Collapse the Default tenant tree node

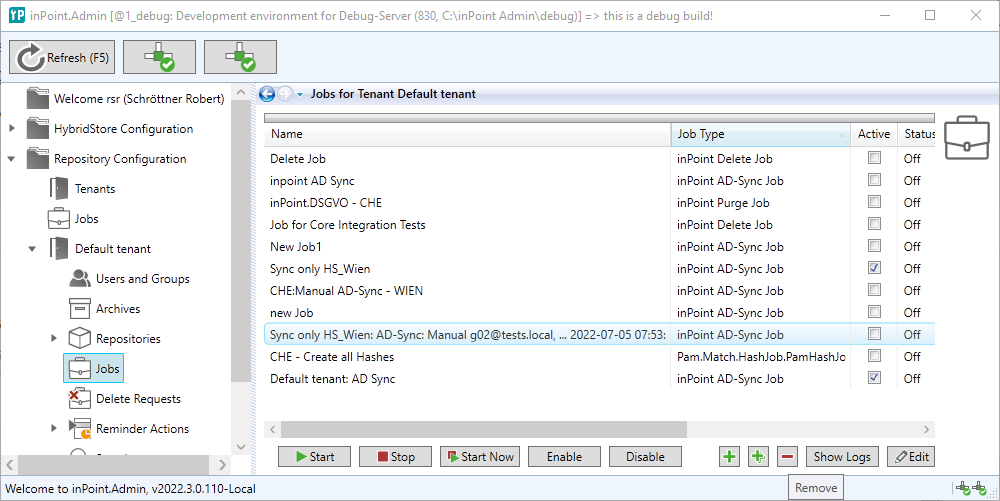coord(33,249)
